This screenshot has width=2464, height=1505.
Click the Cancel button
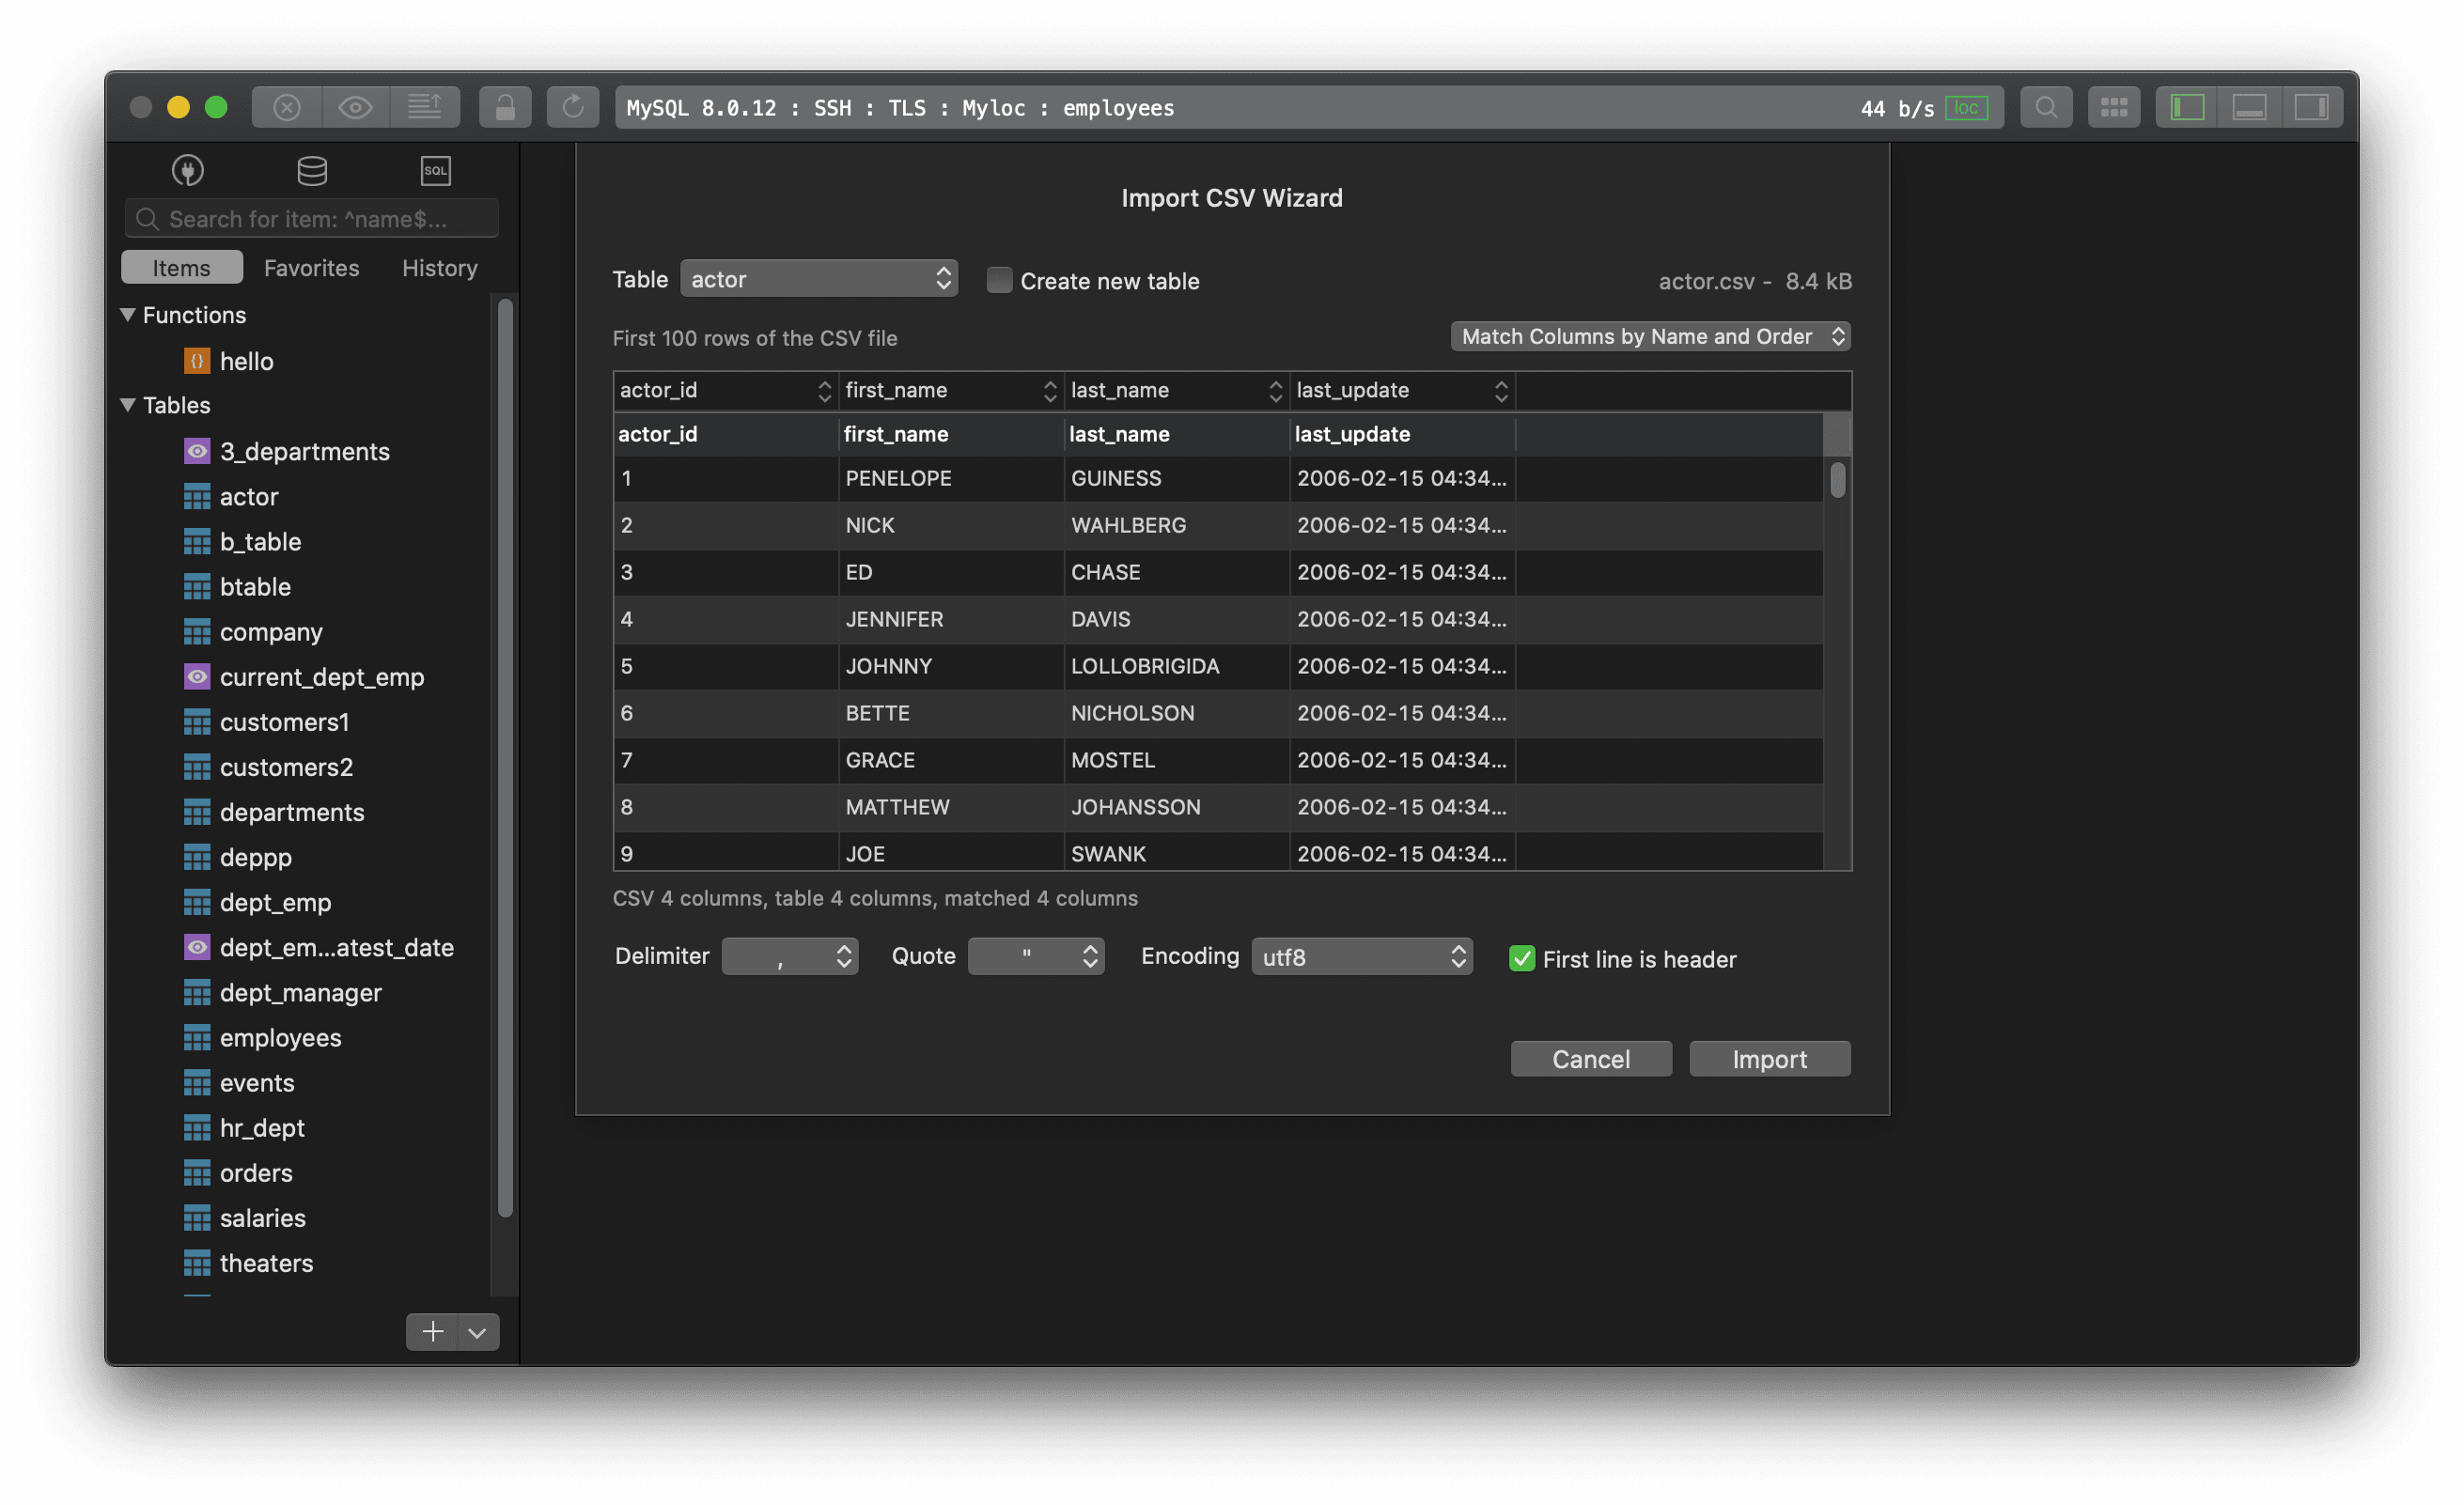tap(1591, 1059)
